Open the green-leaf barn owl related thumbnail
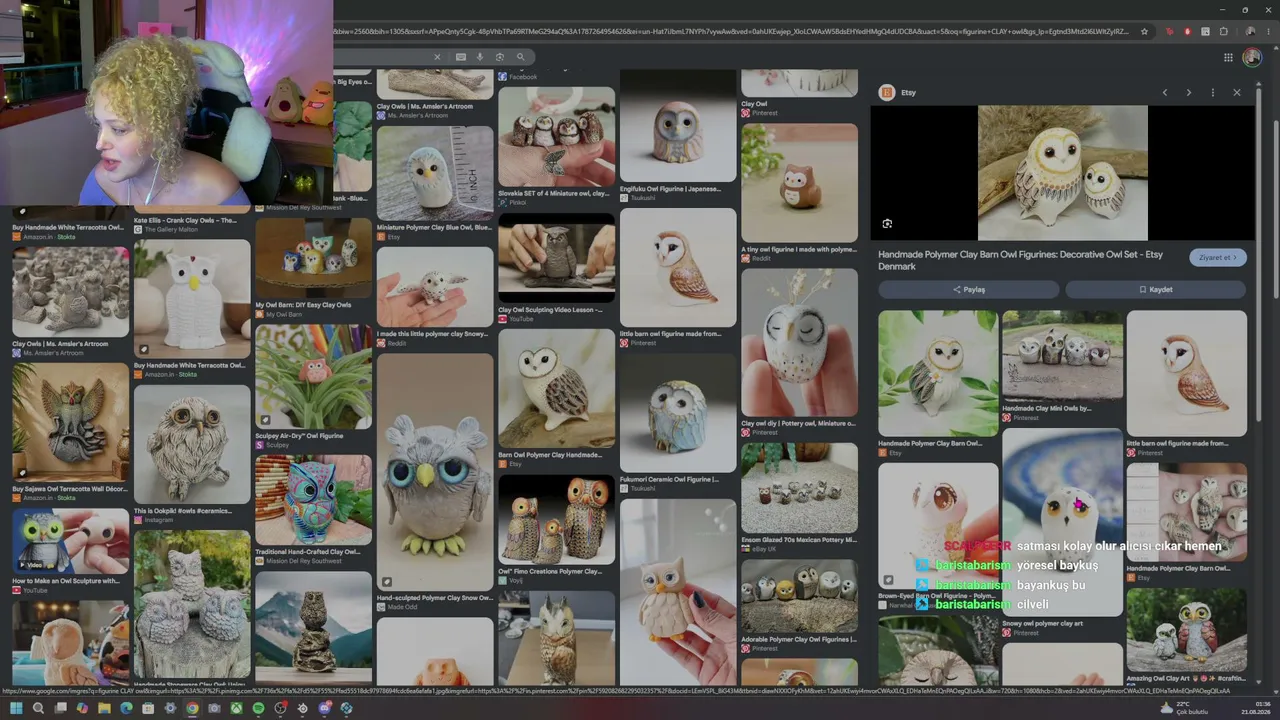The image size is (1280, 720). click(x=938, y=372)
